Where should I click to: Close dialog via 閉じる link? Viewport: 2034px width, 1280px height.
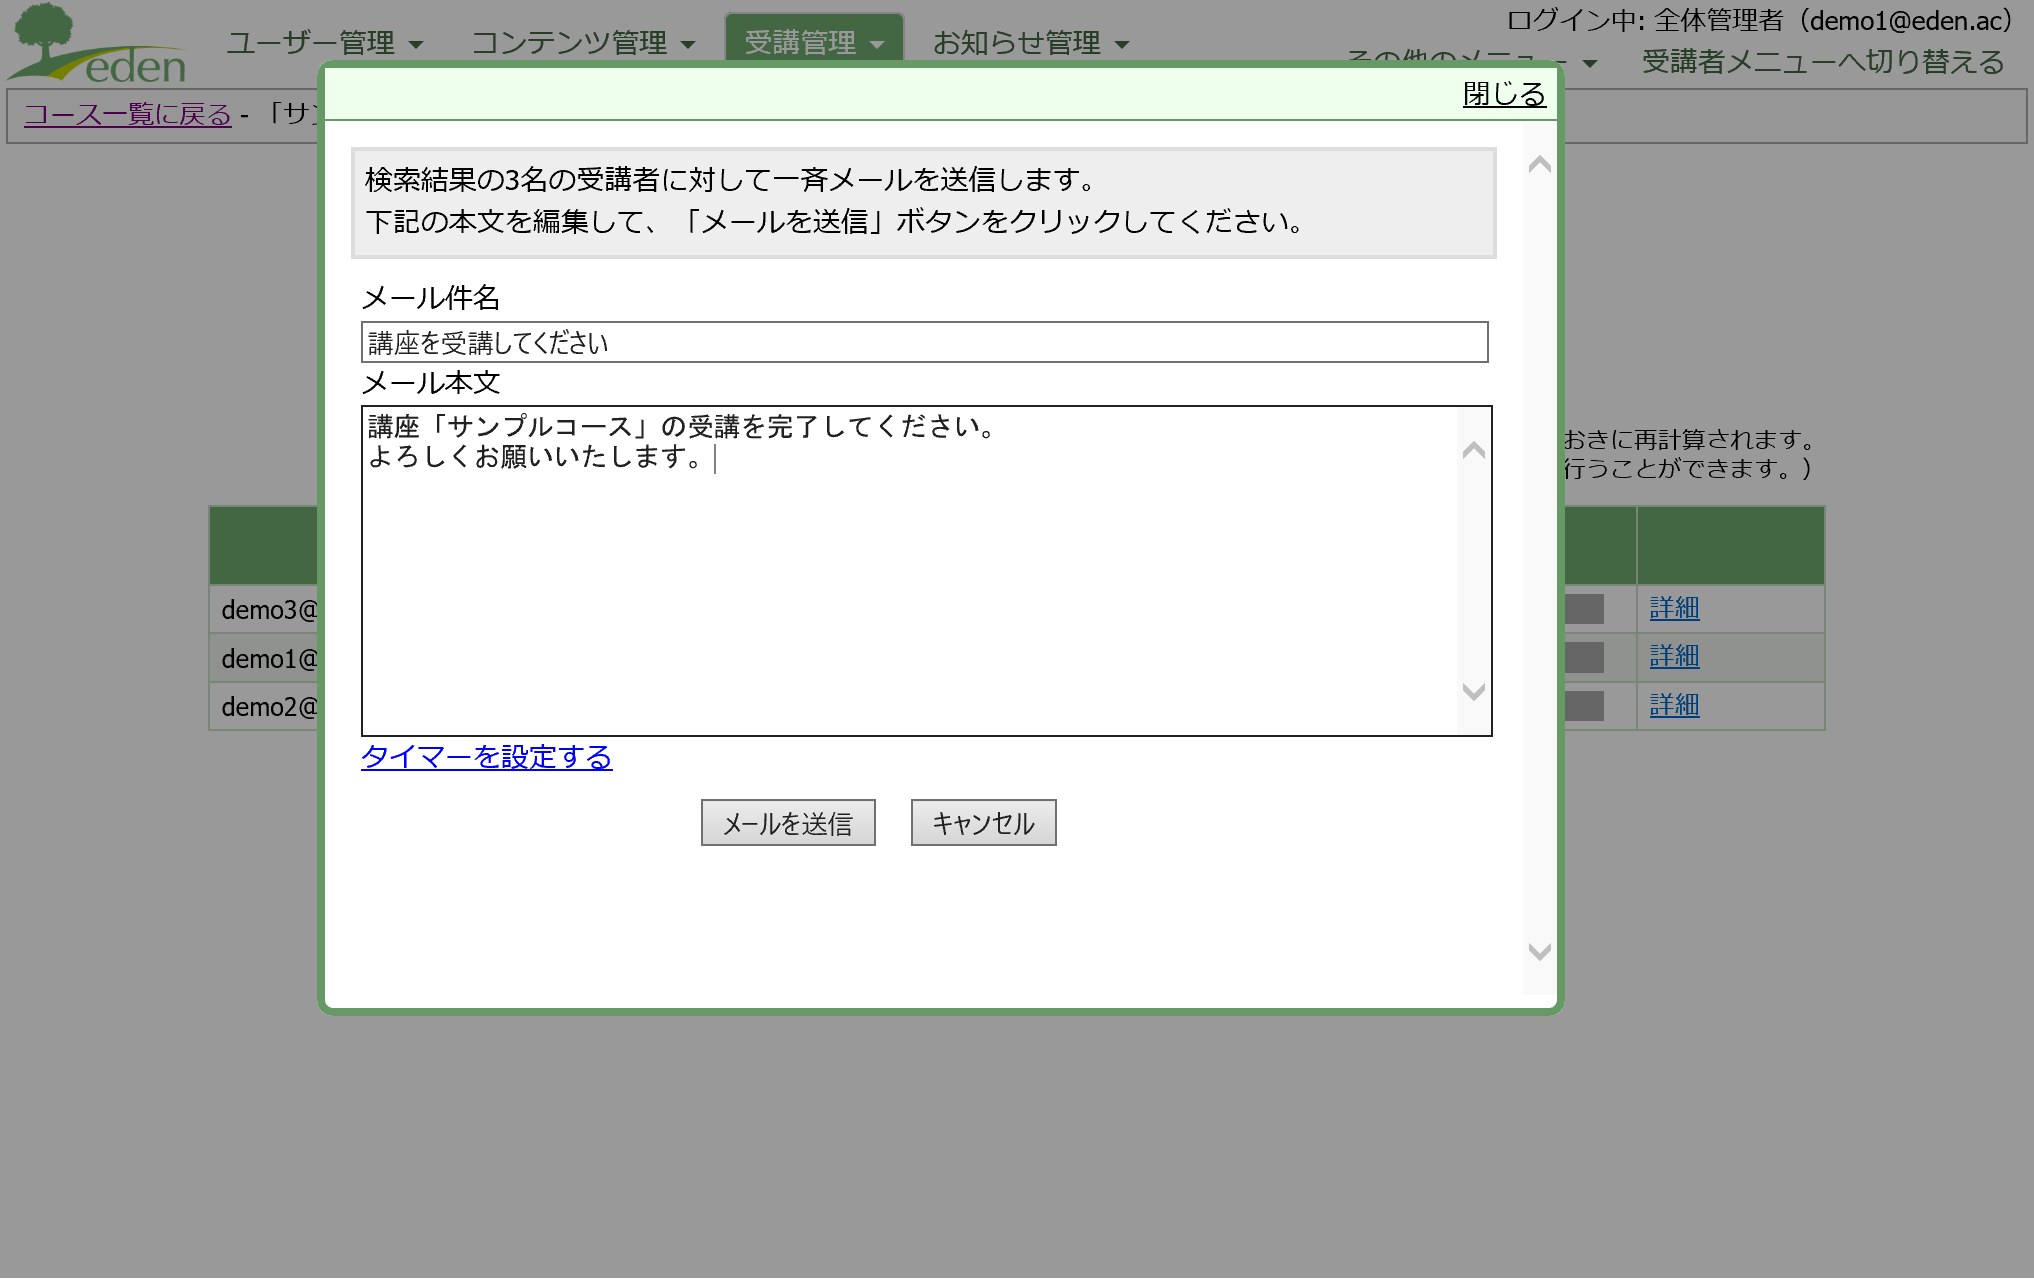click(1503, 94)
